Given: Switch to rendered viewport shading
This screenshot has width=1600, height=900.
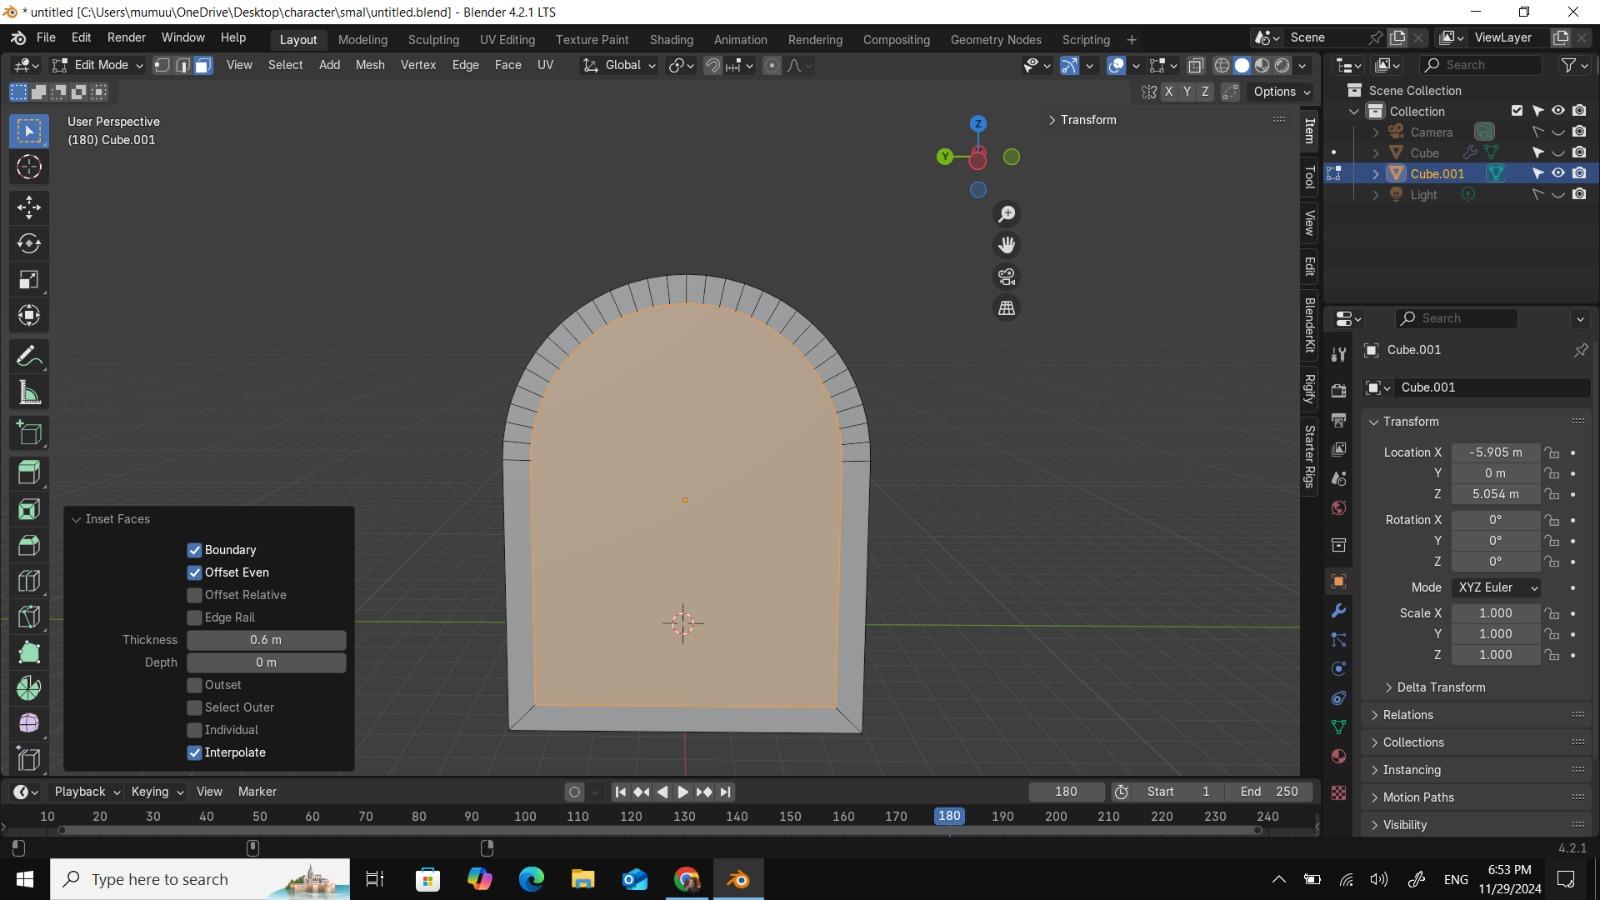Looking at the screenshot, I should 1283,65.
